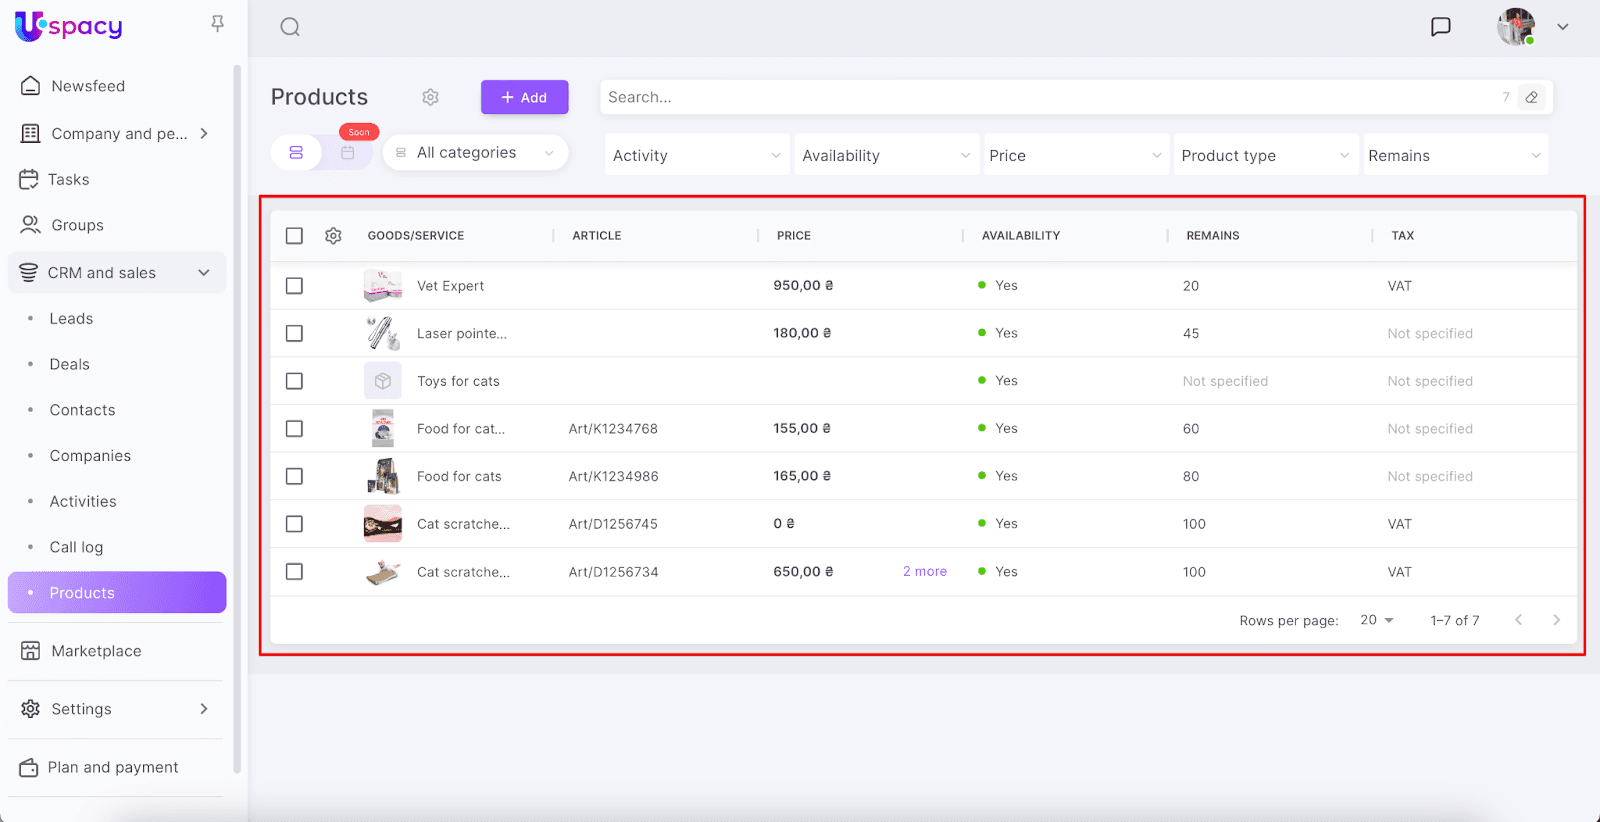Clear filters using the eraser icon
This screenshot has width=1600, height=822.
[x=1531, y=97]
